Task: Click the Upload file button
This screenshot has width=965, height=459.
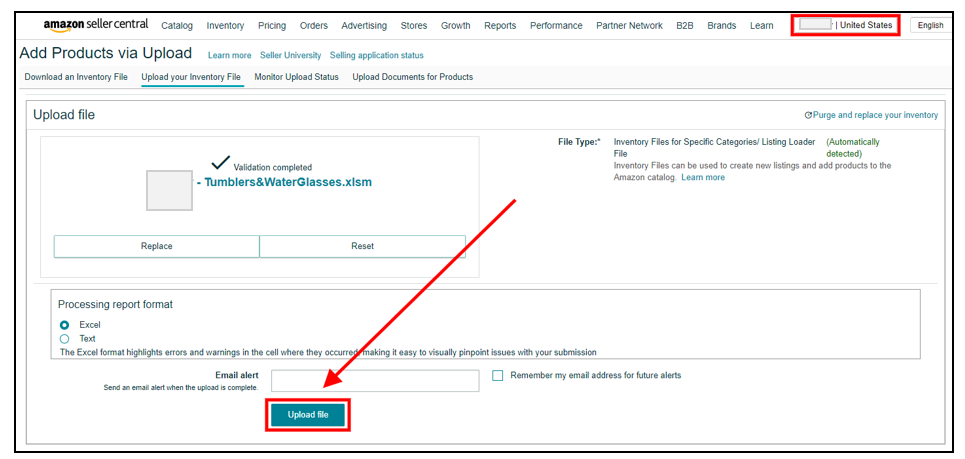Action: (308, 415)
